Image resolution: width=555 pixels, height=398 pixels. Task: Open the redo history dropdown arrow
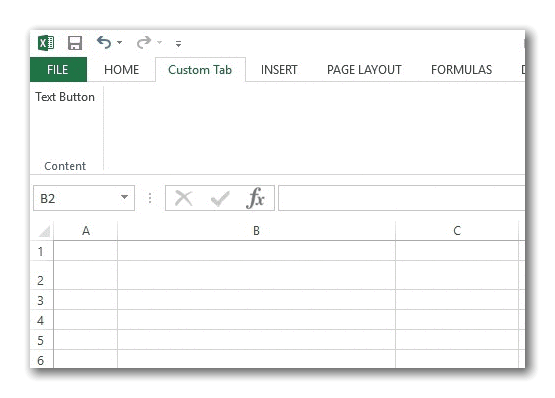point(160,42)
